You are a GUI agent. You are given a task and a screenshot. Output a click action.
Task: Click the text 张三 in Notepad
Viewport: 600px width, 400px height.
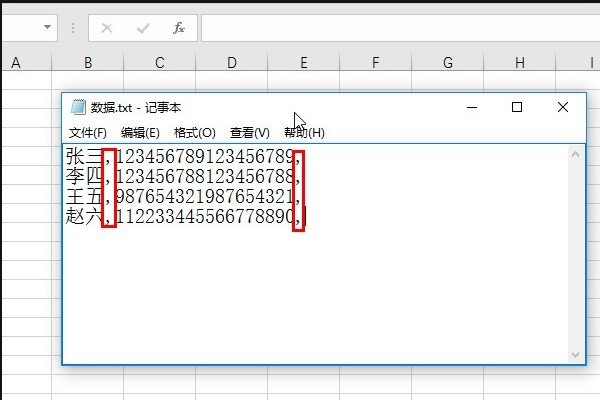84,157
